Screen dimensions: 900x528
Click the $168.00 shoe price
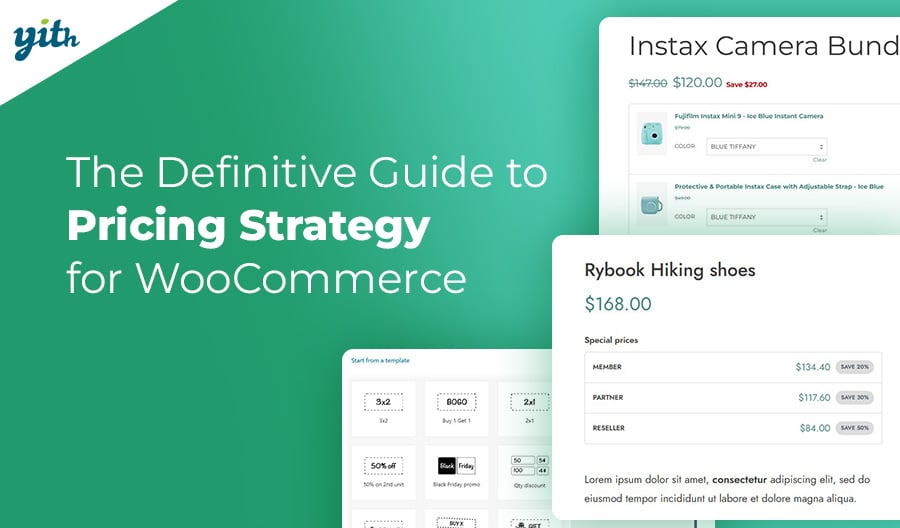point(618,304)
